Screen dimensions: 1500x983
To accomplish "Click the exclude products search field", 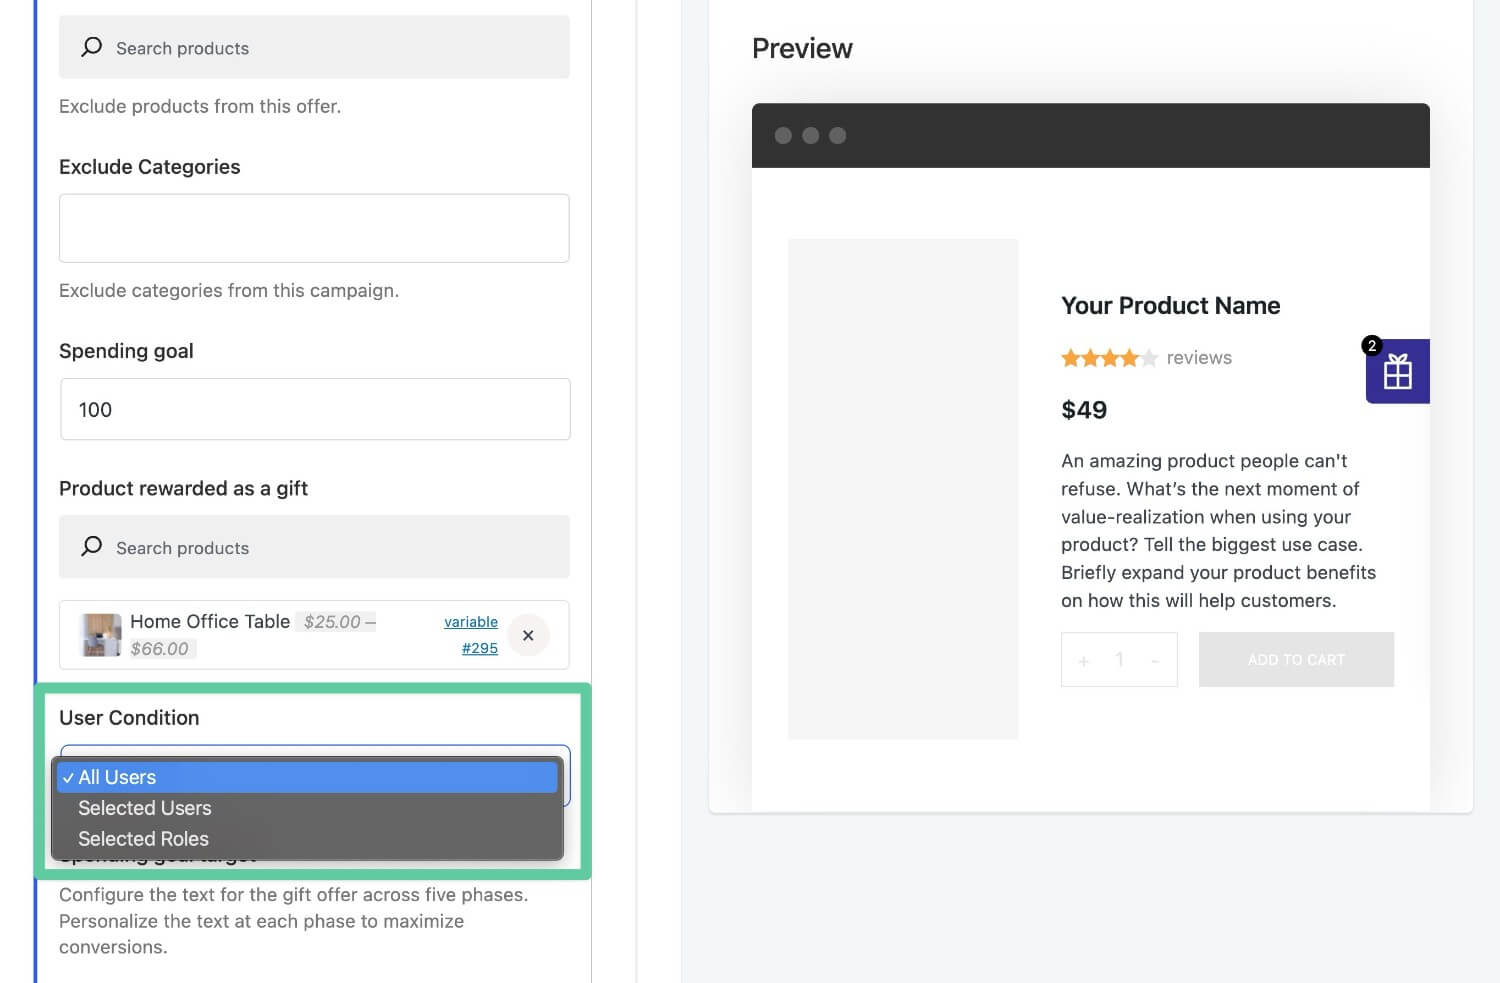I will coord(314,47).
